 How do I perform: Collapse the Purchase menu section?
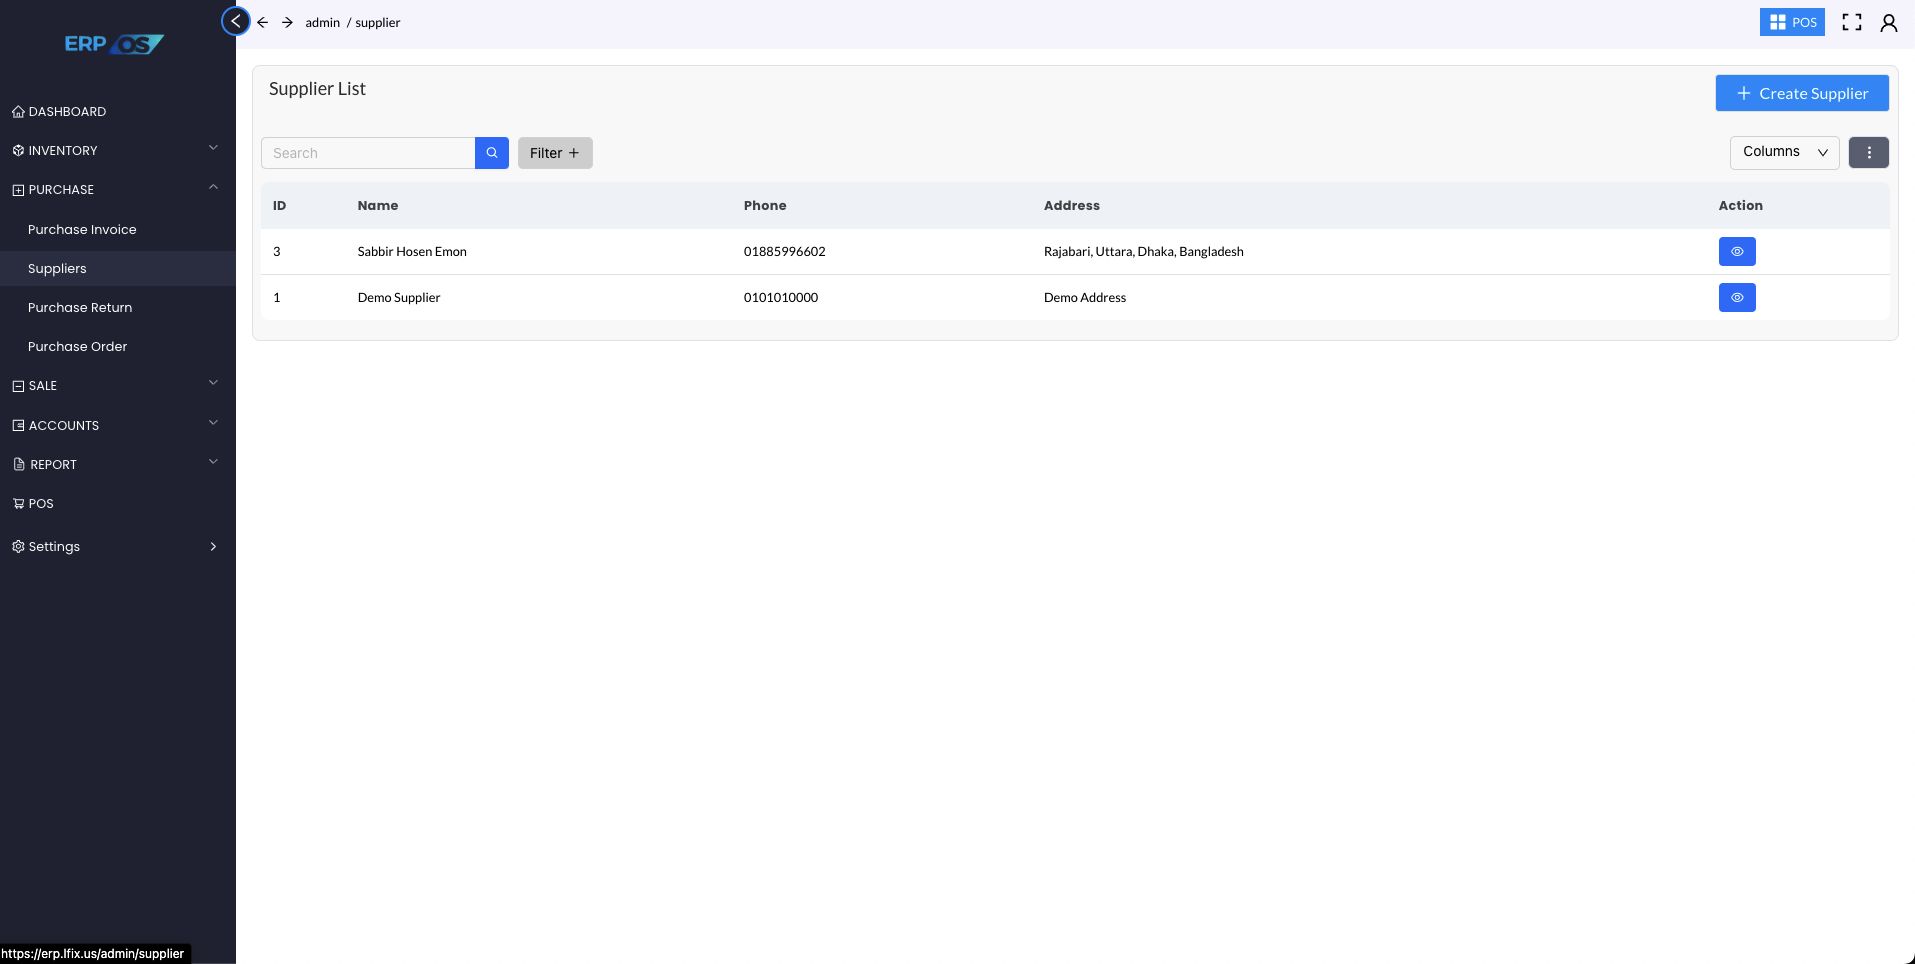click(116, 189)
